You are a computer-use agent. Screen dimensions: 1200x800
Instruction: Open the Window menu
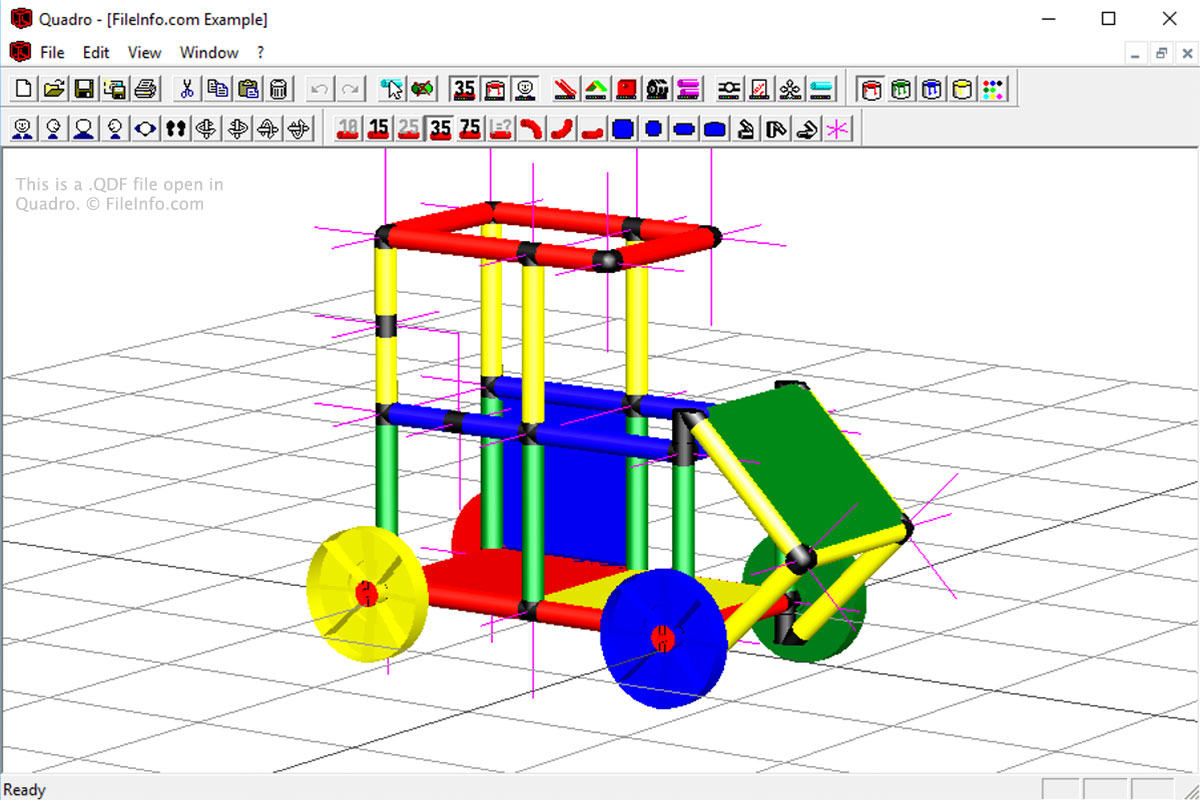(209, 52)
